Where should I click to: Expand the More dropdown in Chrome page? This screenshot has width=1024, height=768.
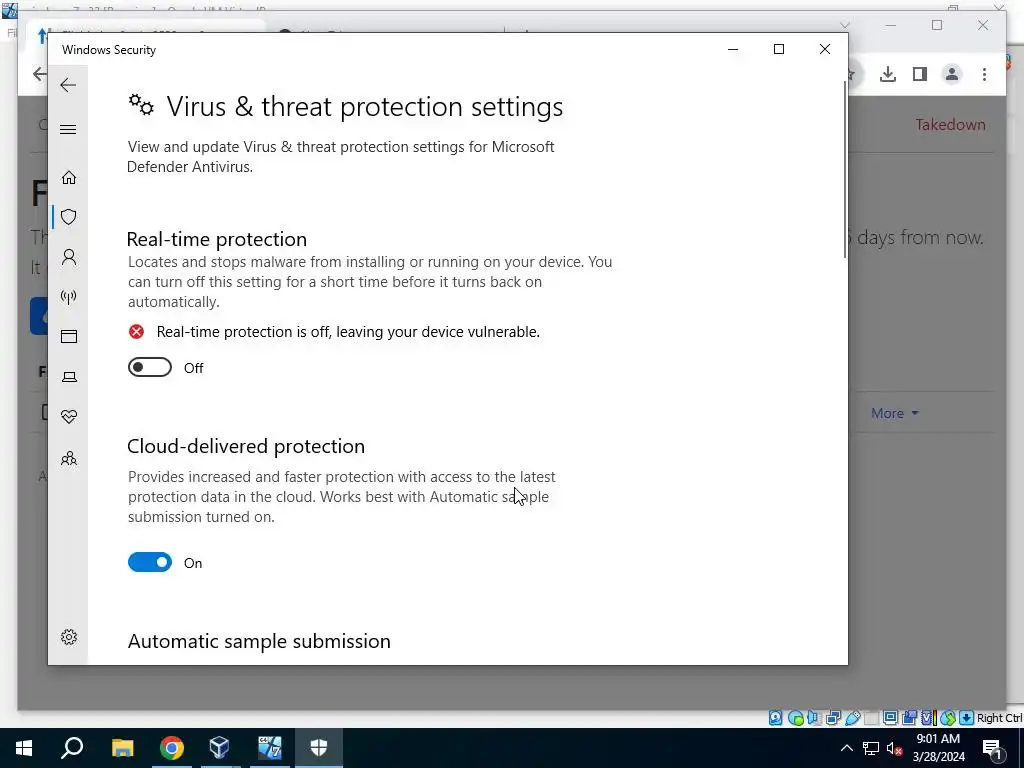894,413
